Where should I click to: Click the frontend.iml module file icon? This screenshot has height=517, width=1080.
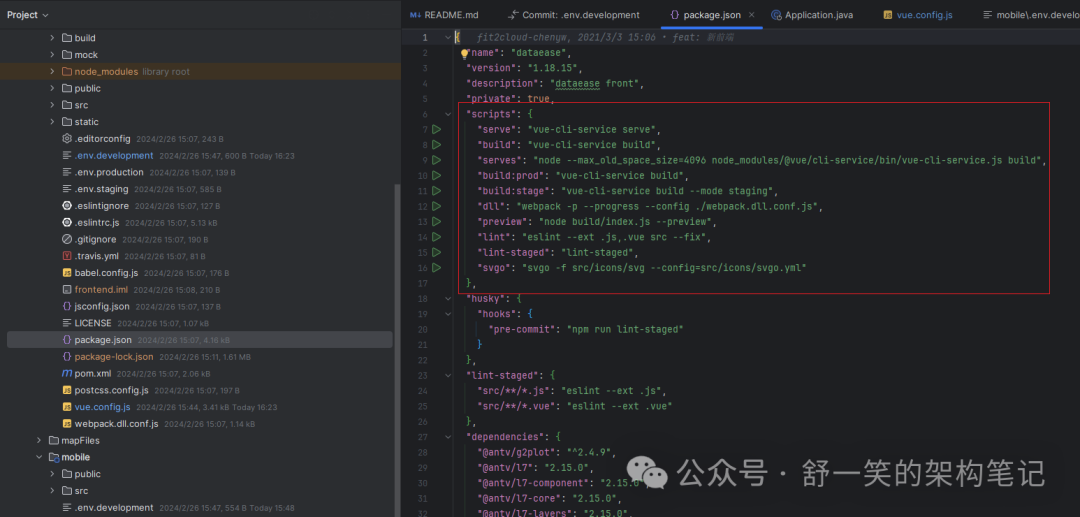(x=67, y=289)
